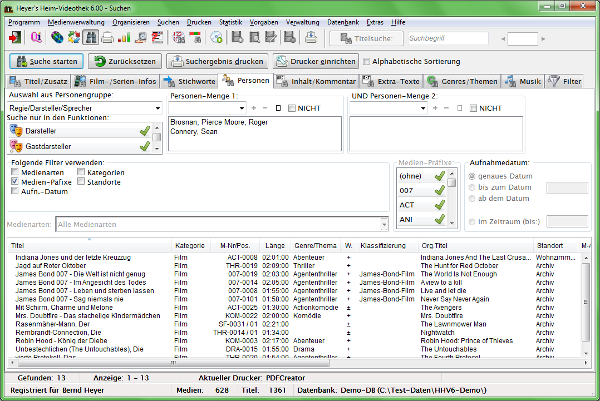Open the Medienarten dropdown list
The image size is (600, 401).
382,226
